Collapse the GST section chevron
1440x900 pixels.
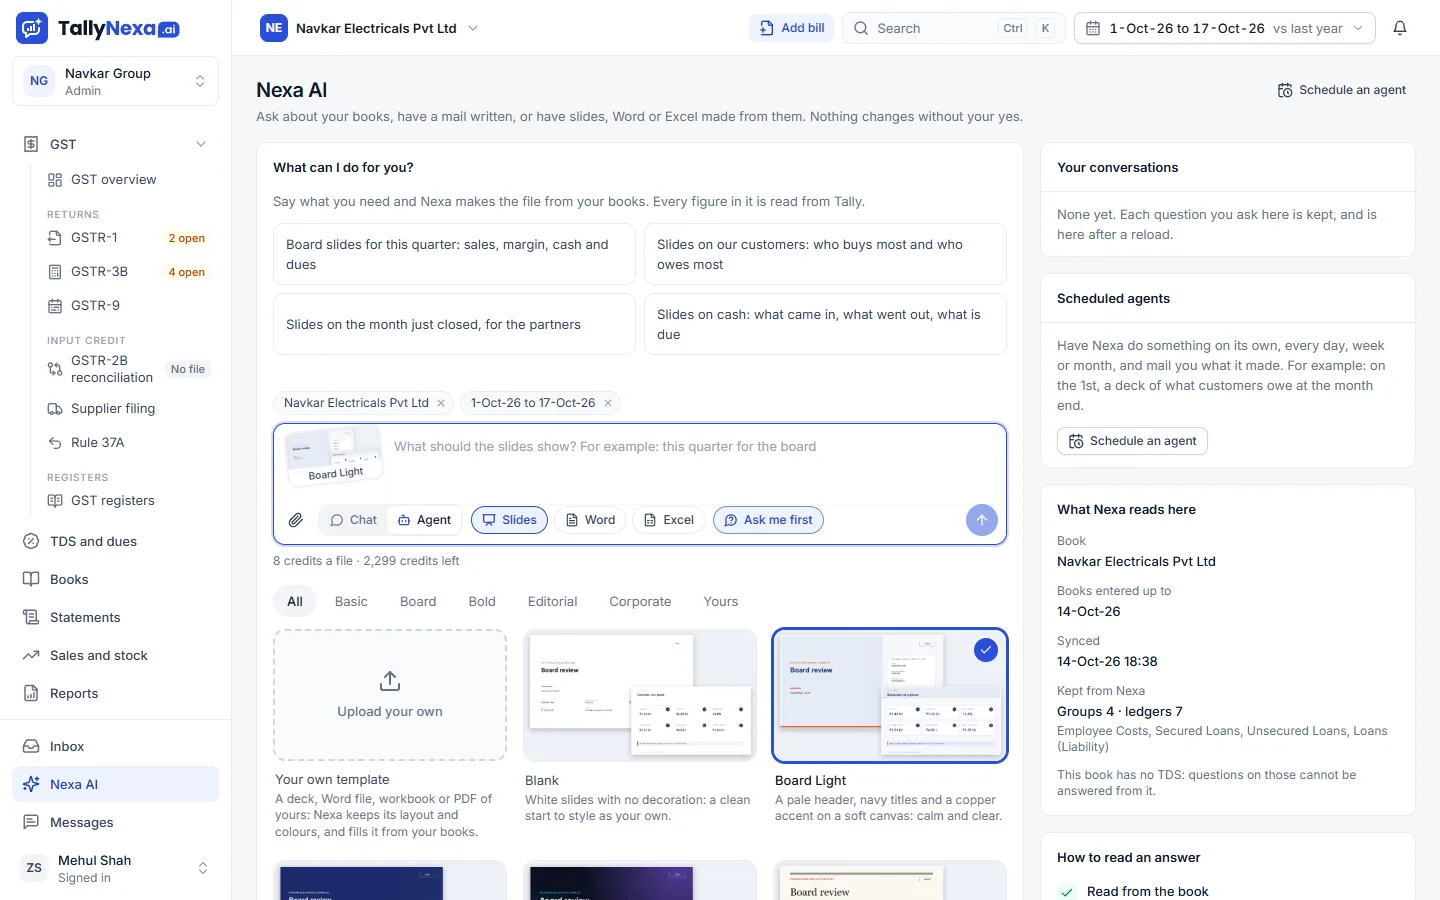pos(201,144)
